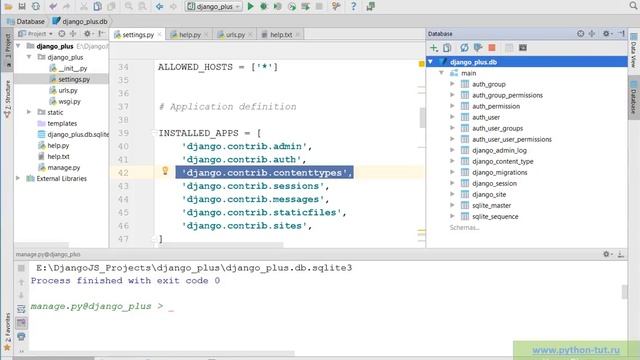Click the Back navigation arrow

pos(160,7)
